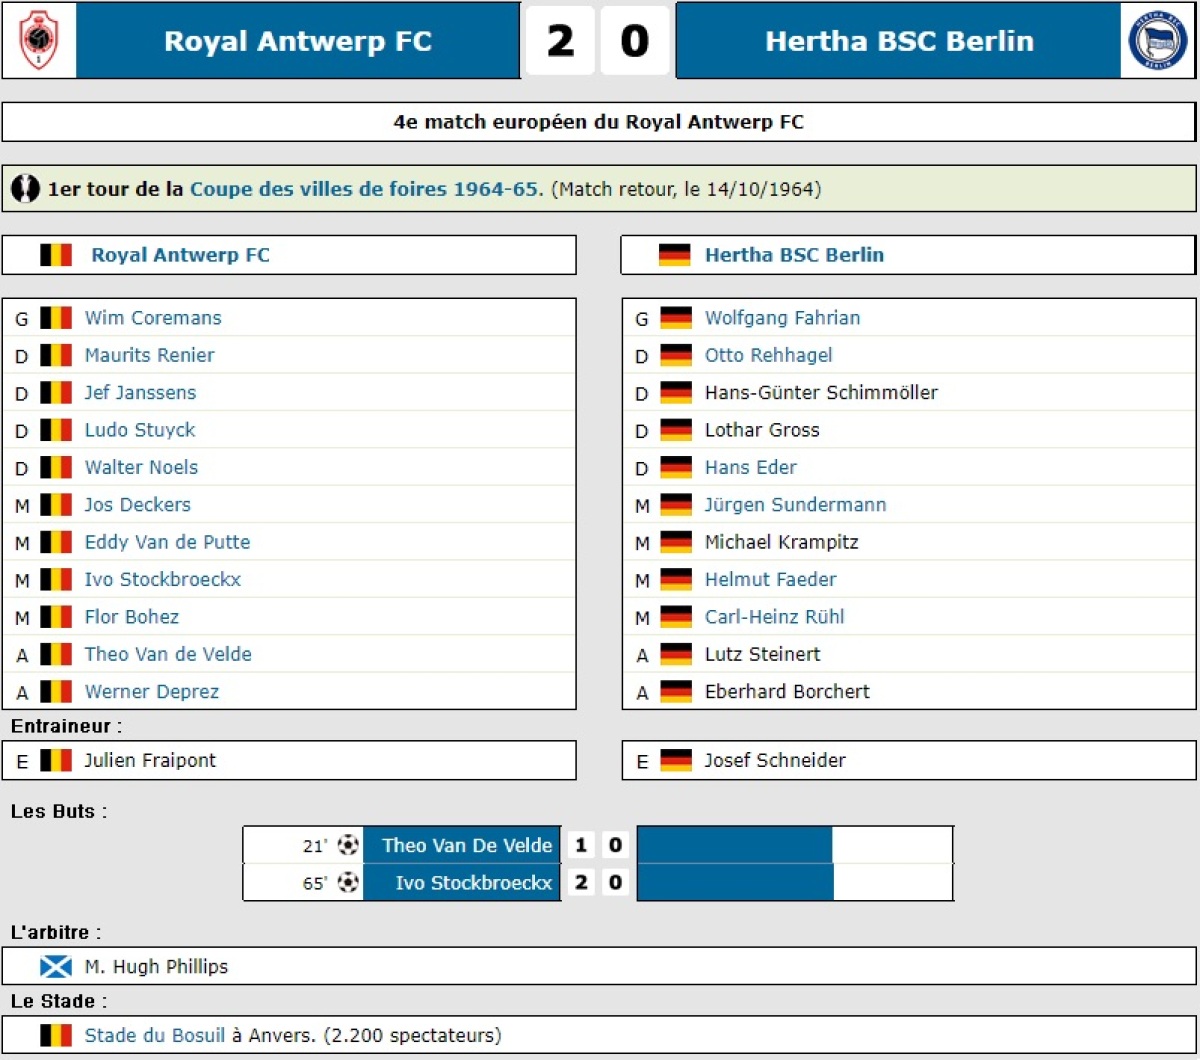
Task: Click the Royal Antwerp FC club crest
Action: click(40, 40)
